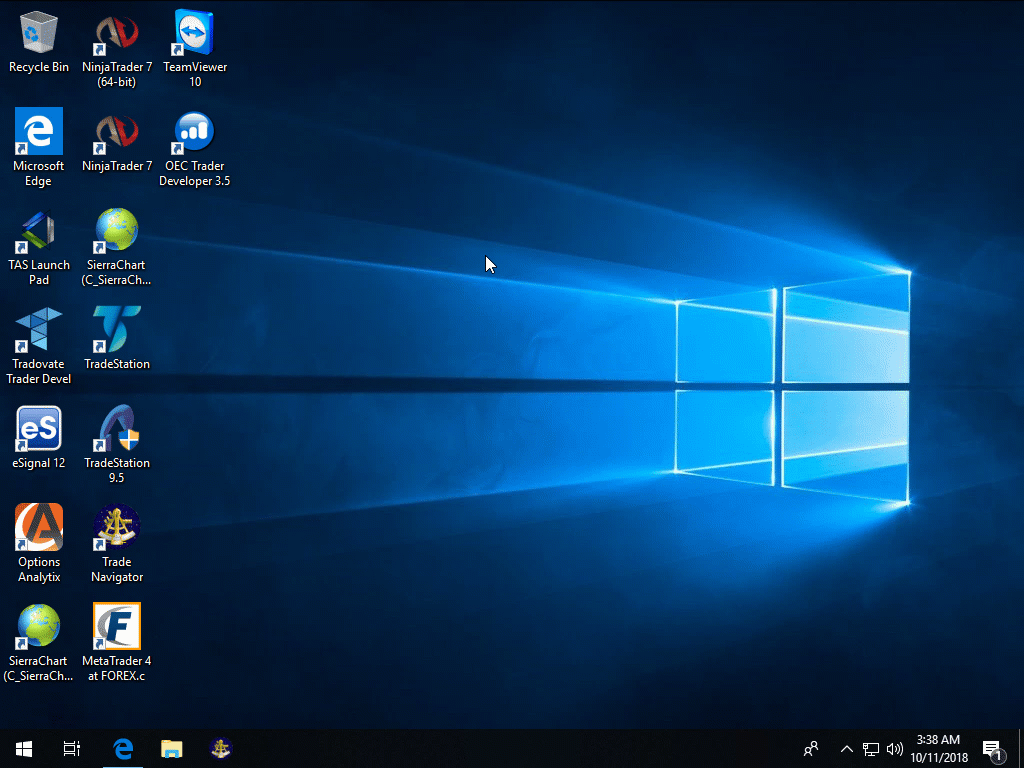This screenshot has width=1024, height=768.
Task: Select the Tradovate Trader Devel shortcut
Action: (x=39, y=347)
